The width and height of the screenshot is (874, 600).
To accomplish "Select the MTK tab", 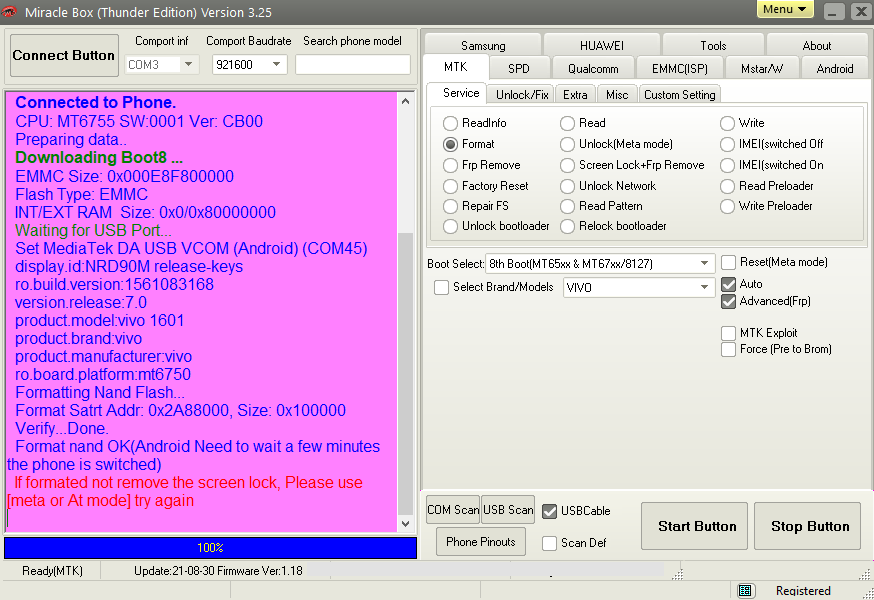I will 455,67.
